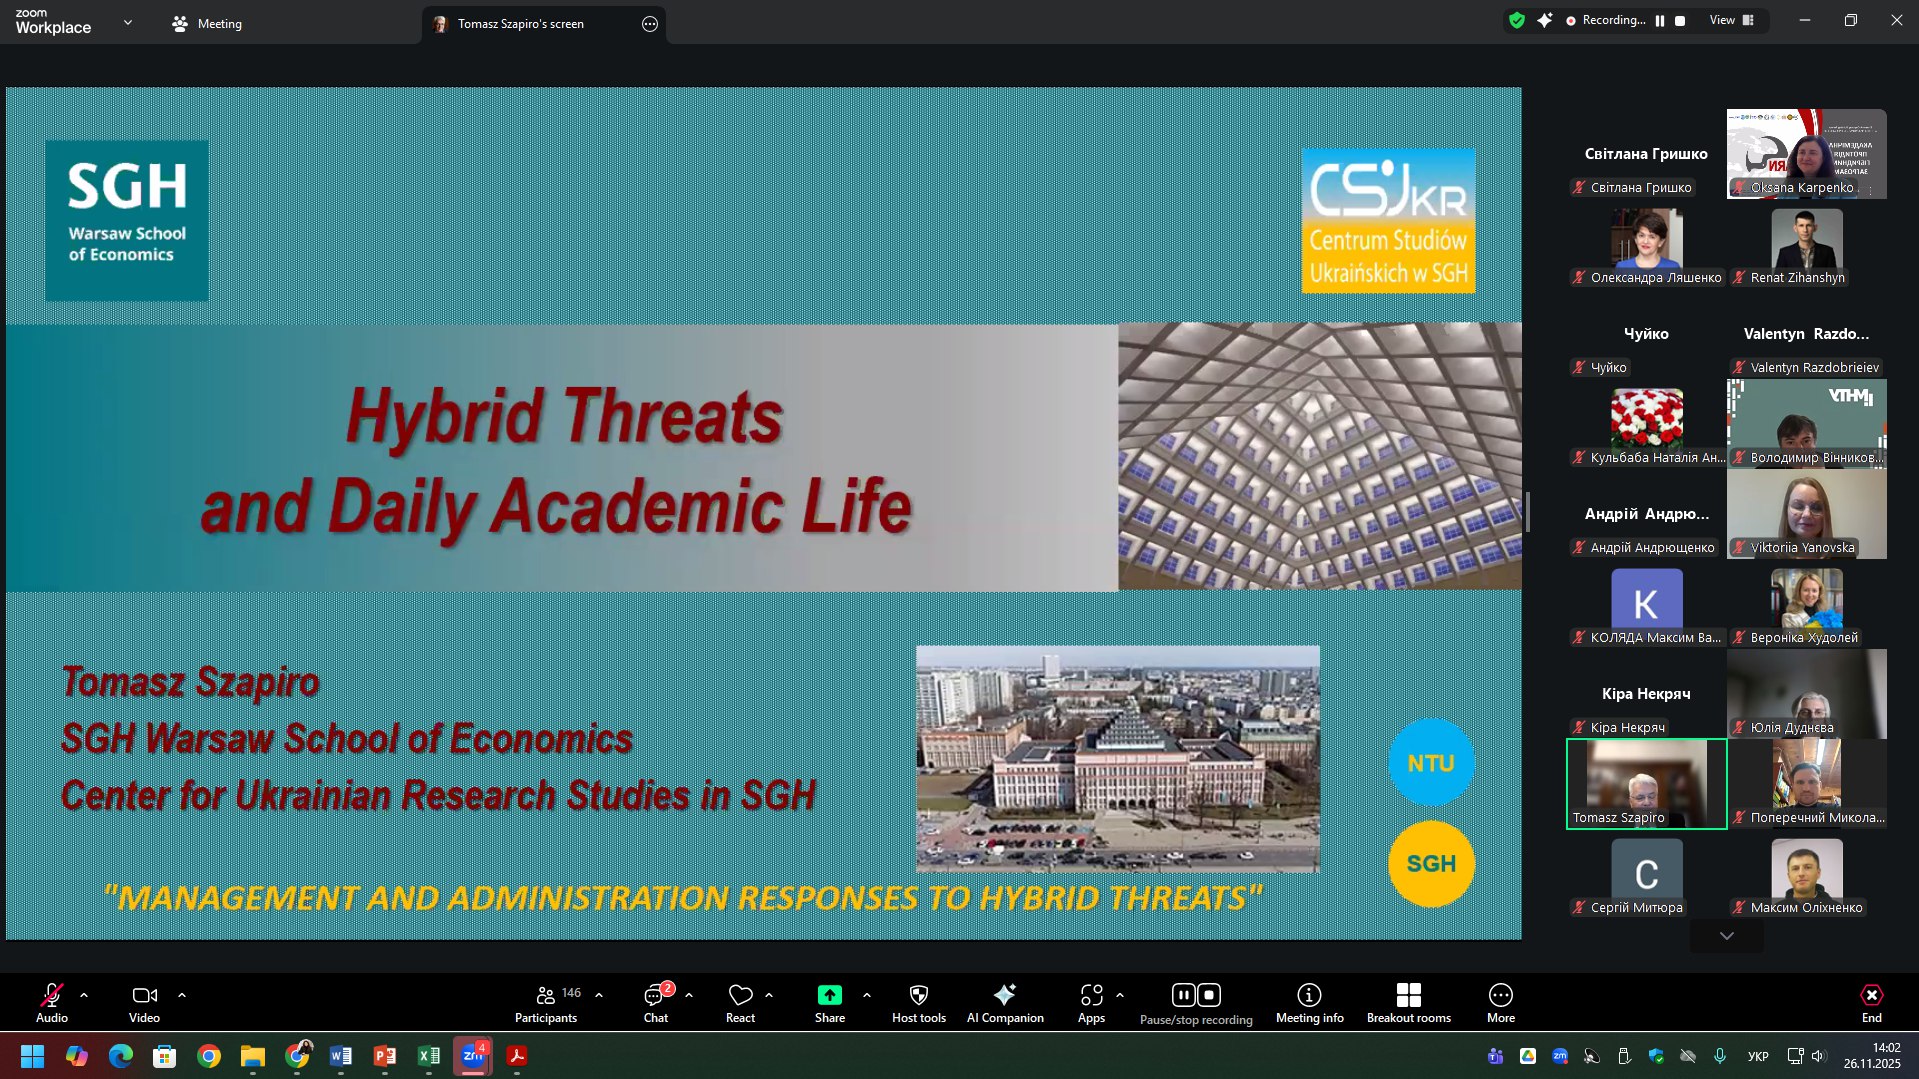Screen dimensions: 1919x1079
Task: Click the AI Companion sparkle in title bar
Action: click(1545, 20)
